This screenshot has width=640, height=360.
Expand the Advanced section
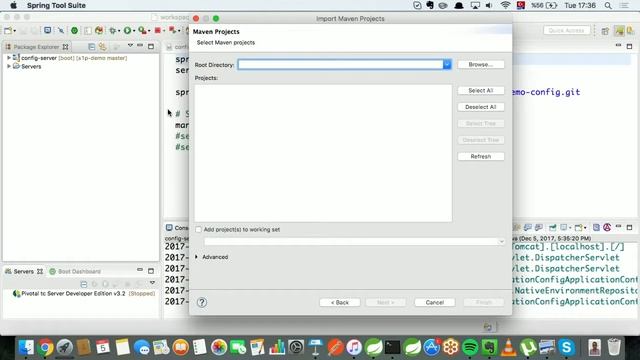[x=196, y=257]
